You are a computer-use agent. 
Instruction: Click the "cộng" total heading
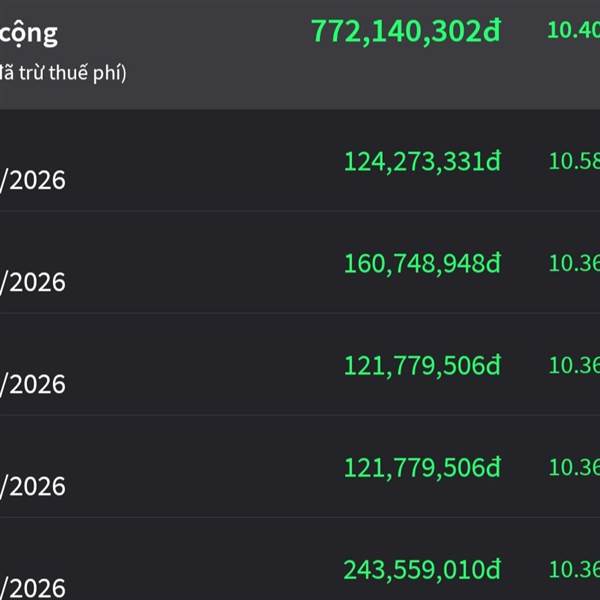pyautogui.click(x=30, y=33)
